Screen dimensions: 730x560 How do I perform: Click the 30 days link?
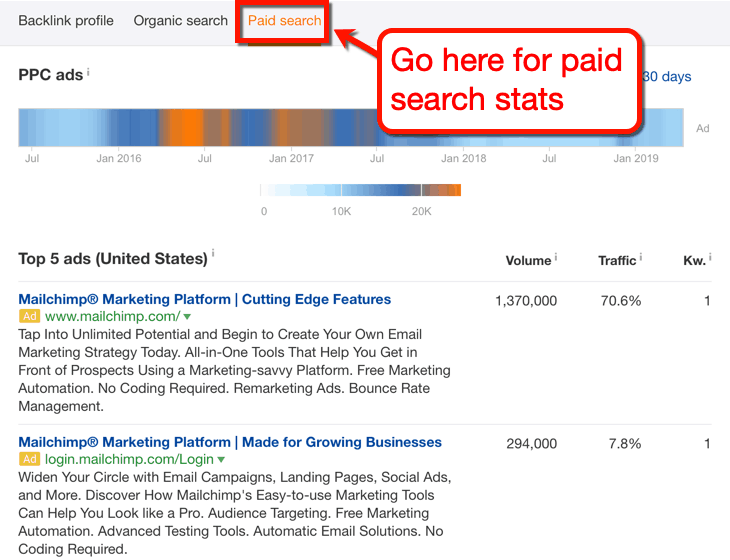(667, 76)
